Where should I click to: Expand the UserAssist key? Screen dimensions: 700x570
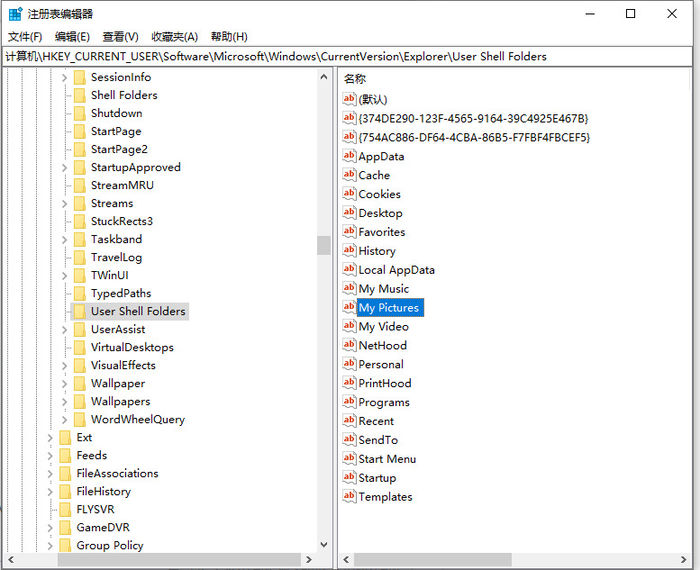click(64, 330)
